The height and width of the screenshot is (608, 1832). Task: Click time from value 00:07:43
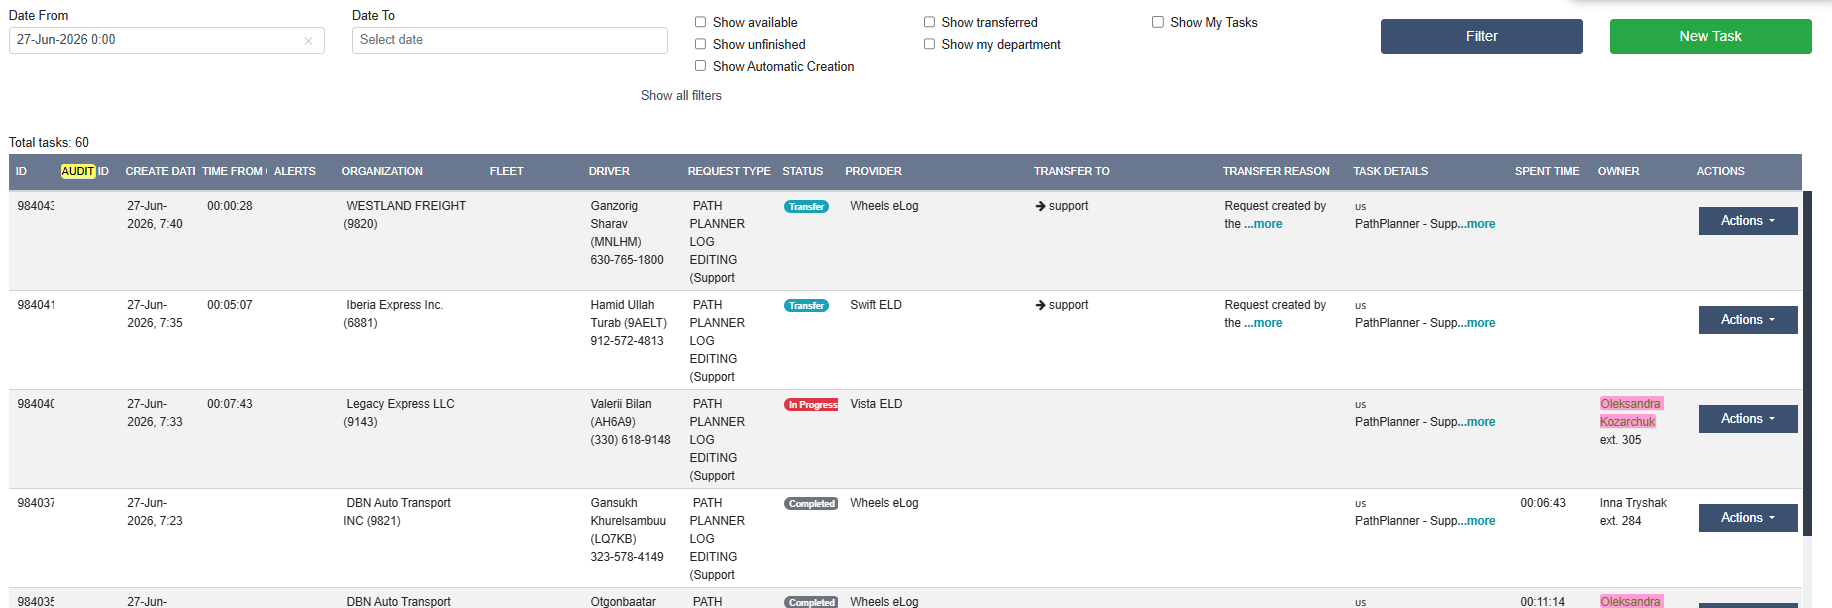pyautogui.click(x=230, y=404)
